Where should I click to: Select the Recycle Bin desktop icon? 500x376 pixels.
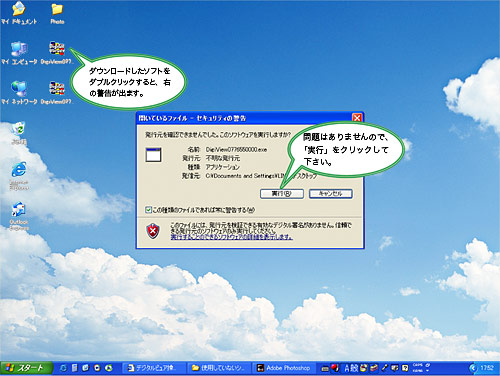pyautogui.click(x=19, y=133)
